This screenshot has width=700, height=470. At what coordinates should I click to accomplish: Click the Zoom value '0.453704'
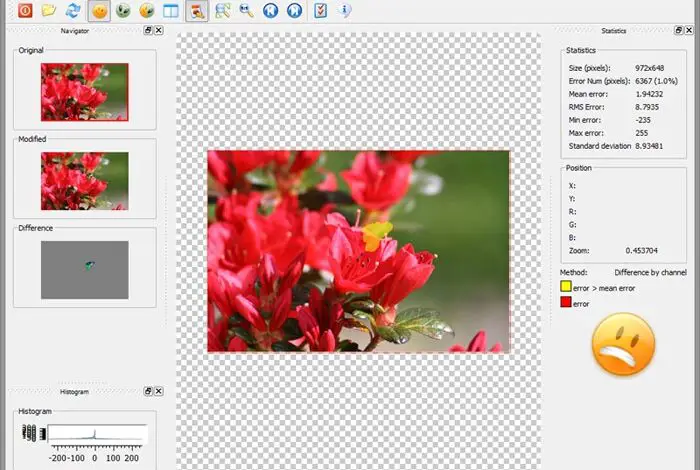tap(642, 250)
